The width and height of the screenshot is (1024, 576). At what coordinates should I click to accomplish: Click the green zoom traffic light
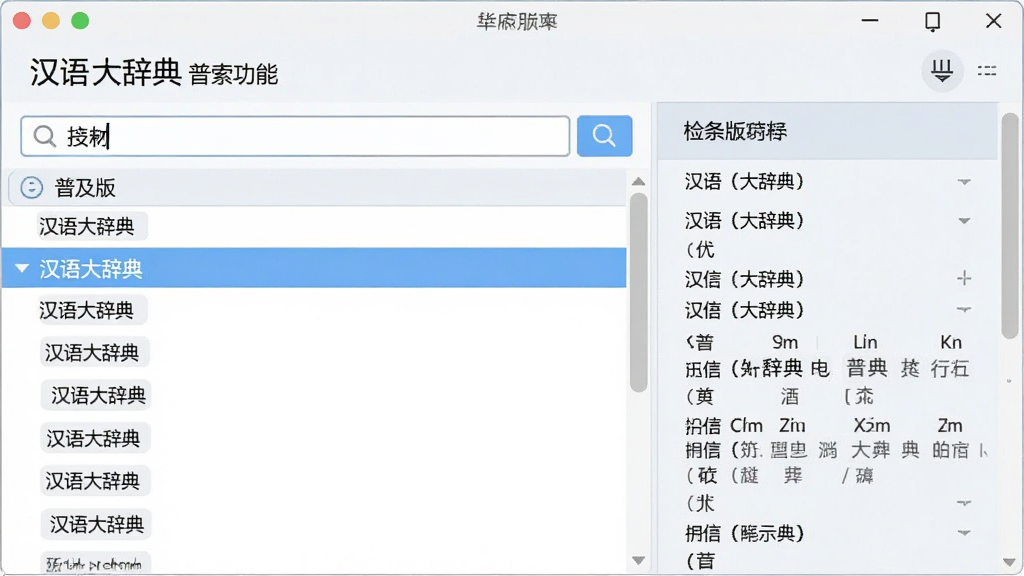pos(80,21)
